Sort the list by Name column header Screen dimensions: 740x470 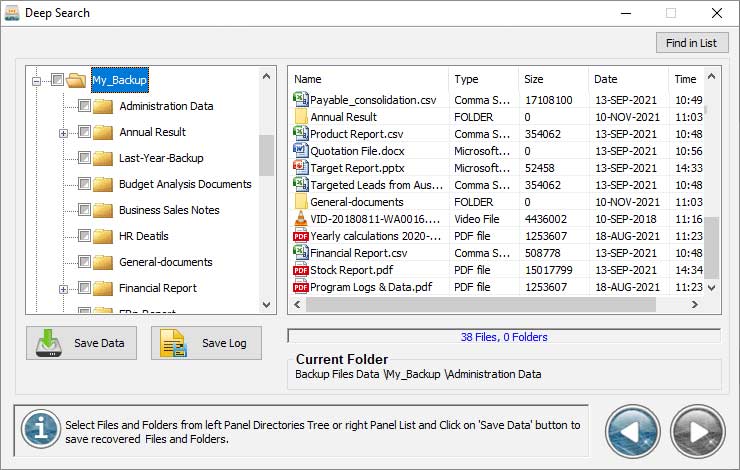[367, 79]
